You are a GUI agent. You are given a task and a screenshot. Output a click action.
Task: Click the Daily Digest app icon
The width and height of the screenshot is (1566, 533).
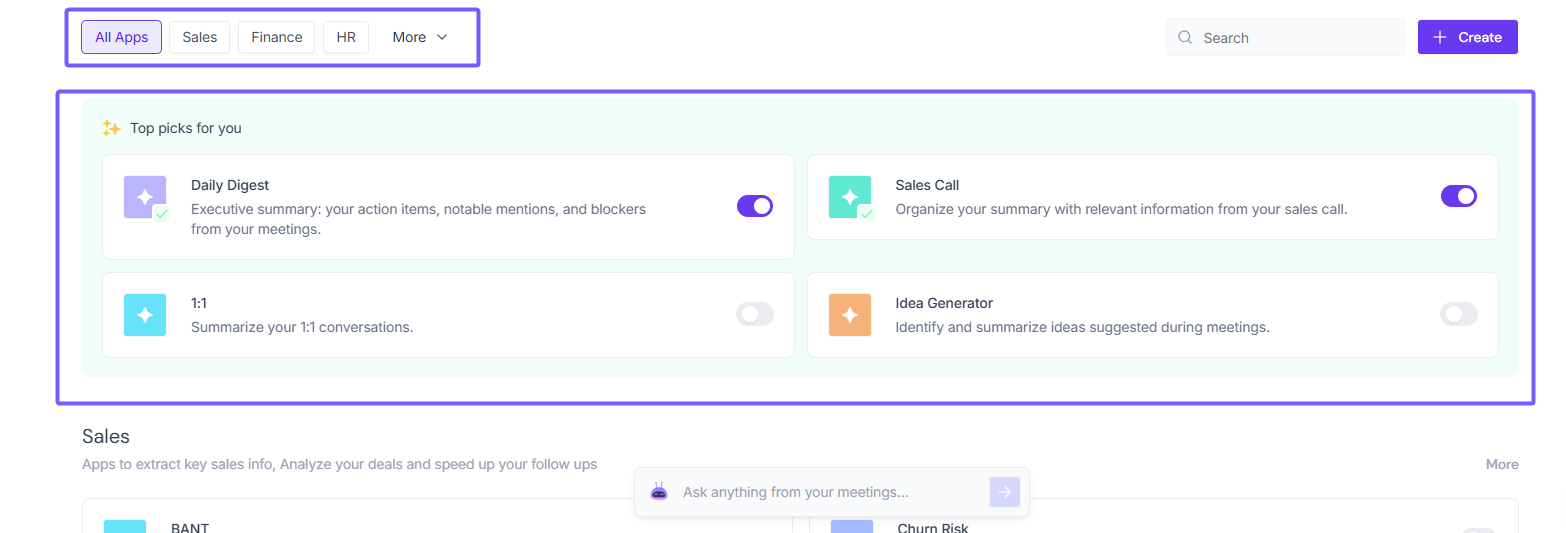pyautogui.click(x=145, y=197)
